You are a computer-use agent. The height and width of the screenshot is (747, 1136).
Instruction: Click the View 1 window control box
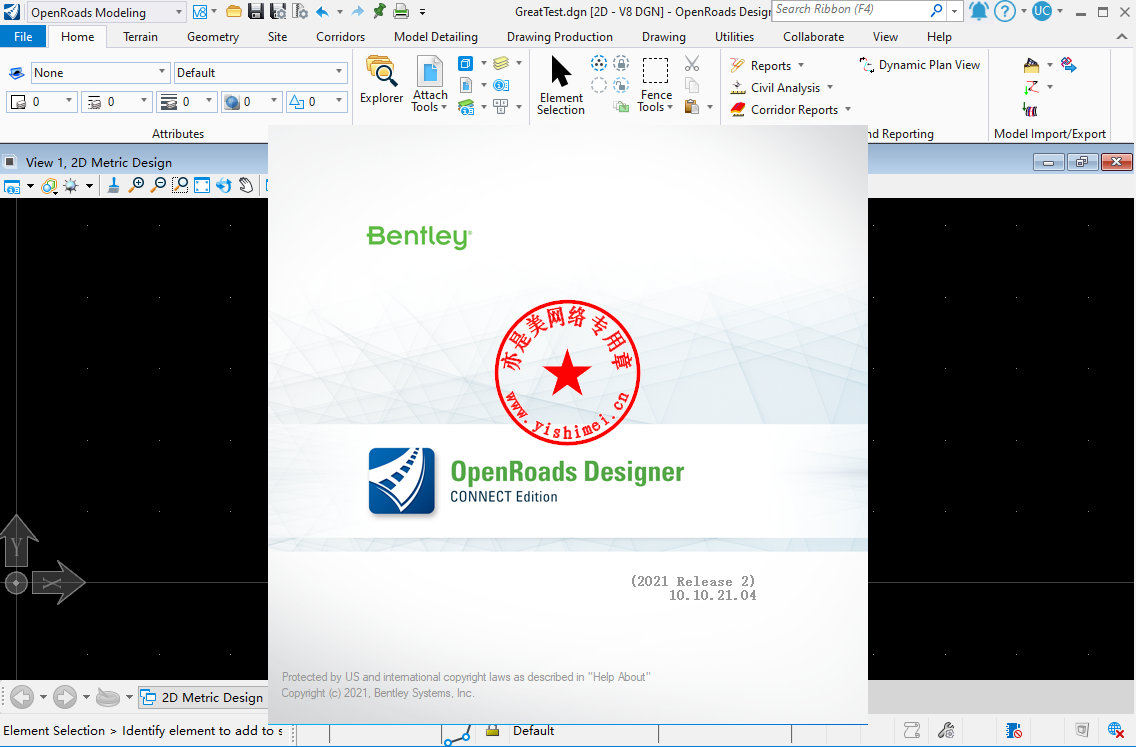[10, 162]
